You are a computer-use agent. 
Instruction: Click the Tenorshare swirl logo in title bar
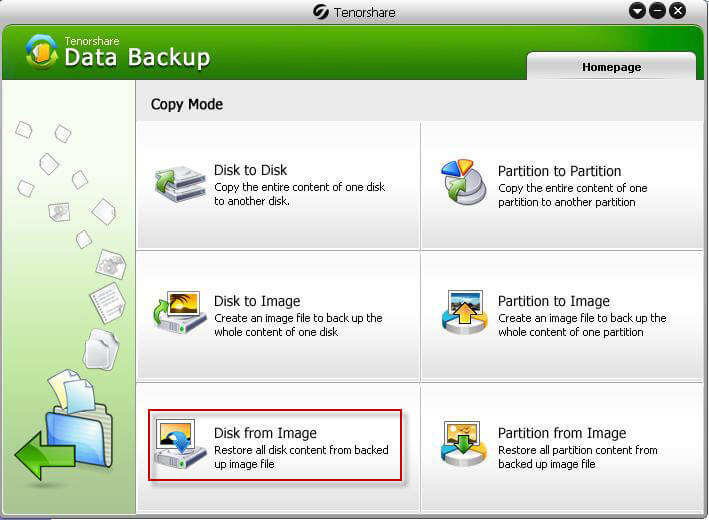(321, 11)
